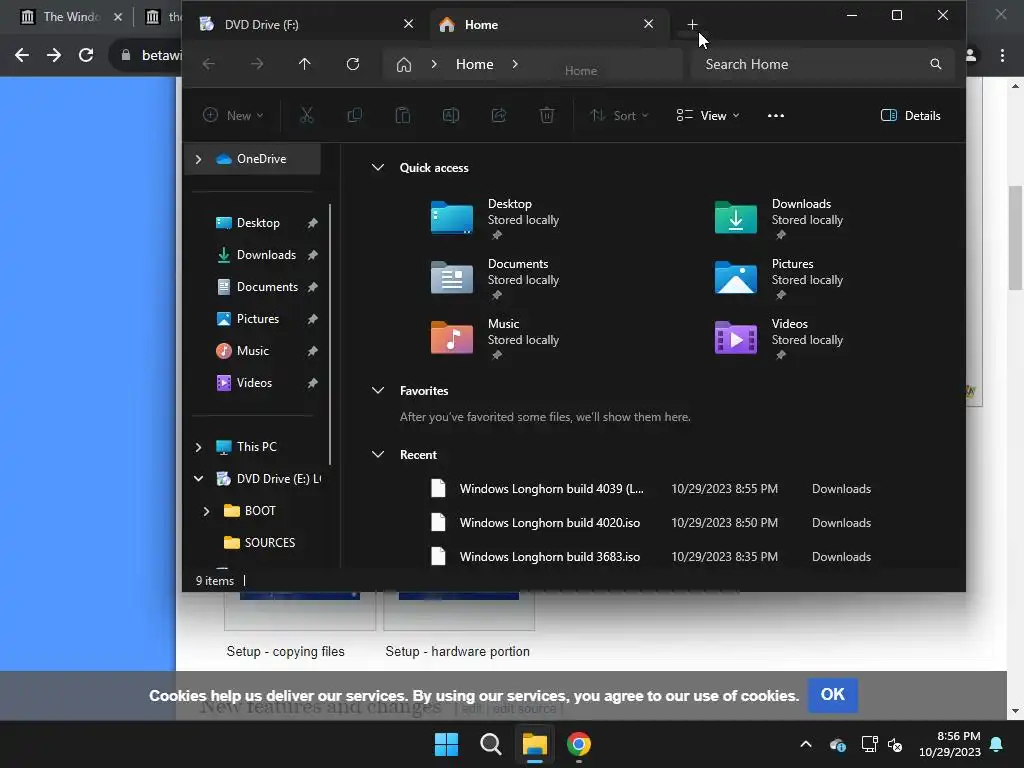This screenshot has width=1024, height=768.
Task: Click the Windows Start button in the taskbar
Action: pyautogui.click(x=447, y=744)
